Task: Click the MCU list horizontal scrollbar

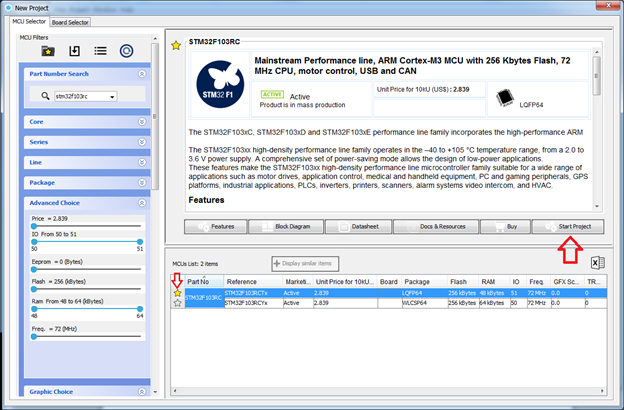Action: [x=388, y=391]
